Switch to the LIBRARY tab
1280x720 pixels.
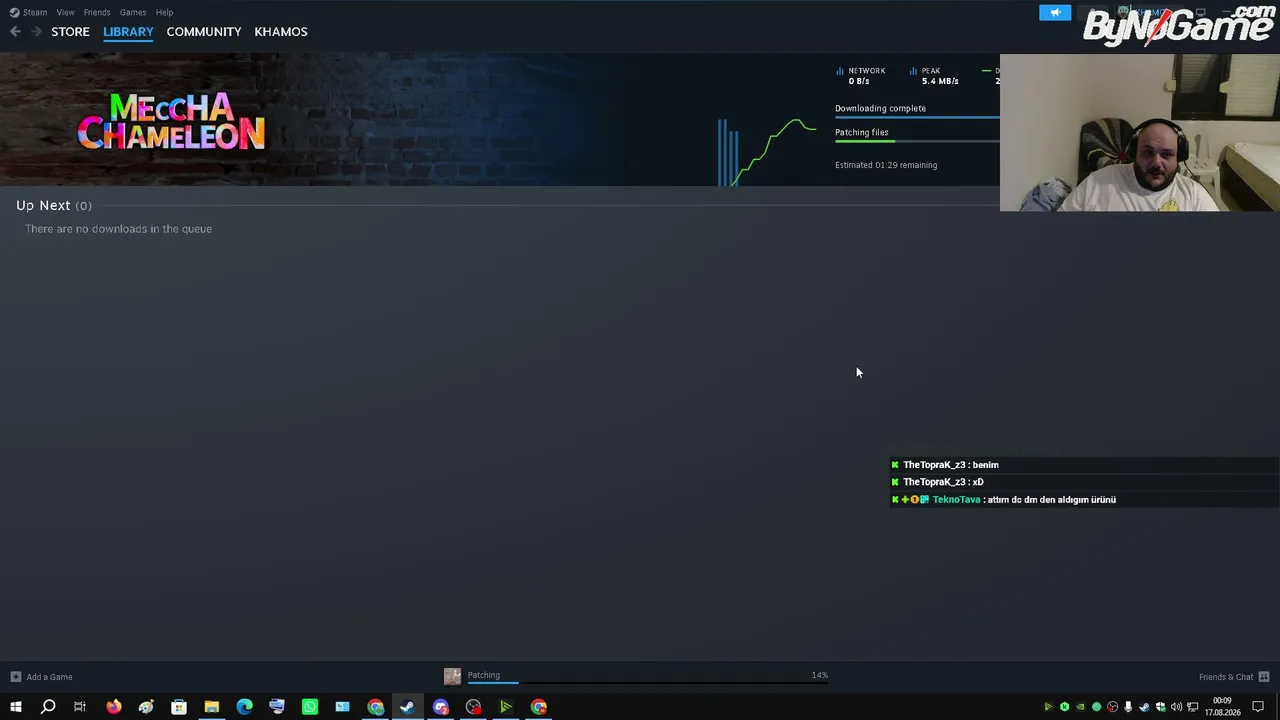point(128,32)
